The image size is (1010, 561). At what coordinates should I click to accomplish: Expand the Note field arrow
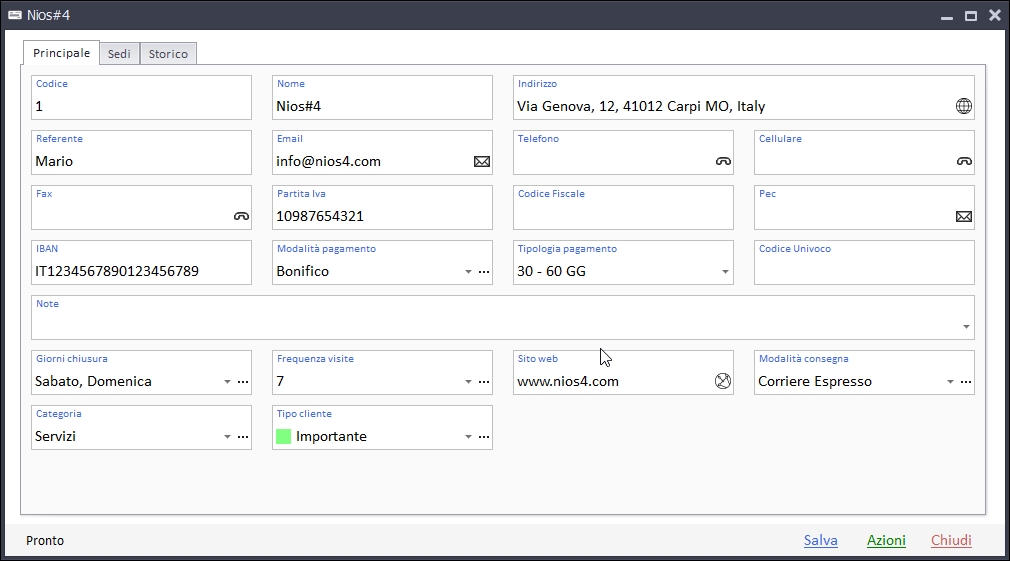(965, 327)
